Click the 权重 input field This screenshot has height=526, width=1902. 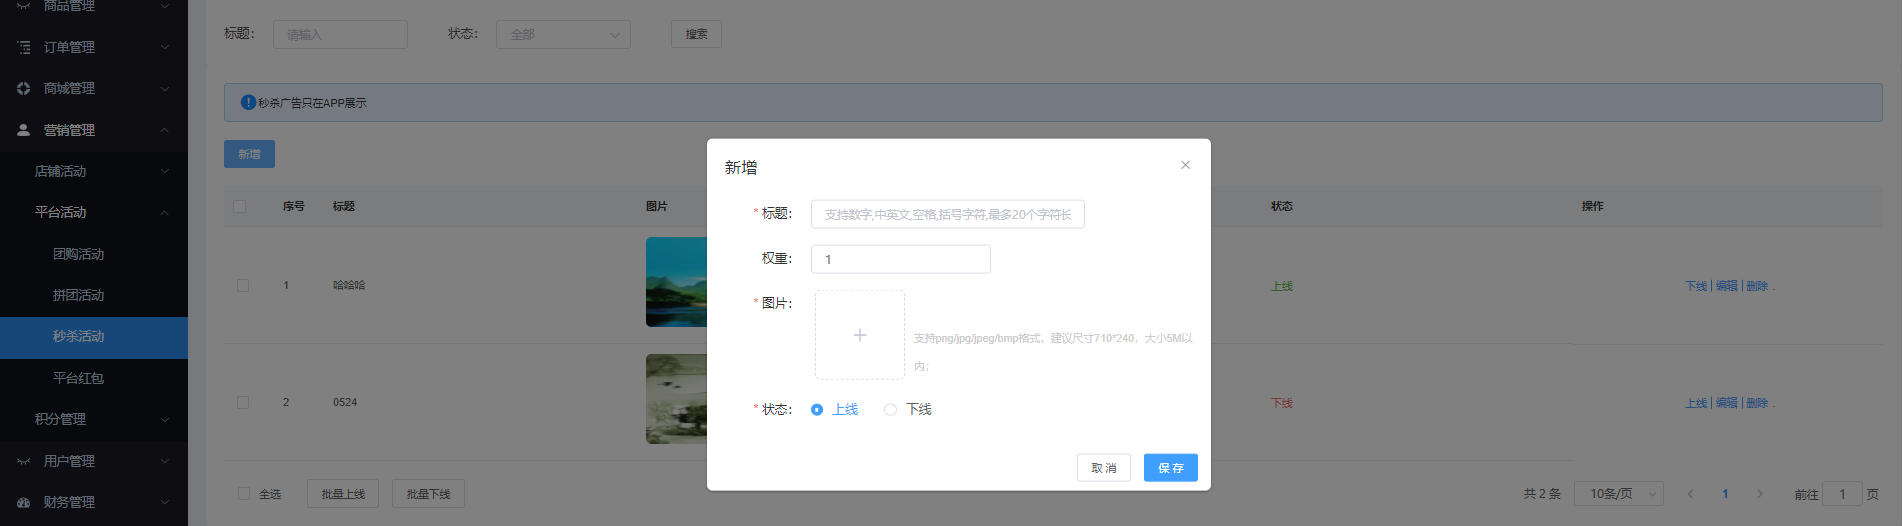[900, 259]
